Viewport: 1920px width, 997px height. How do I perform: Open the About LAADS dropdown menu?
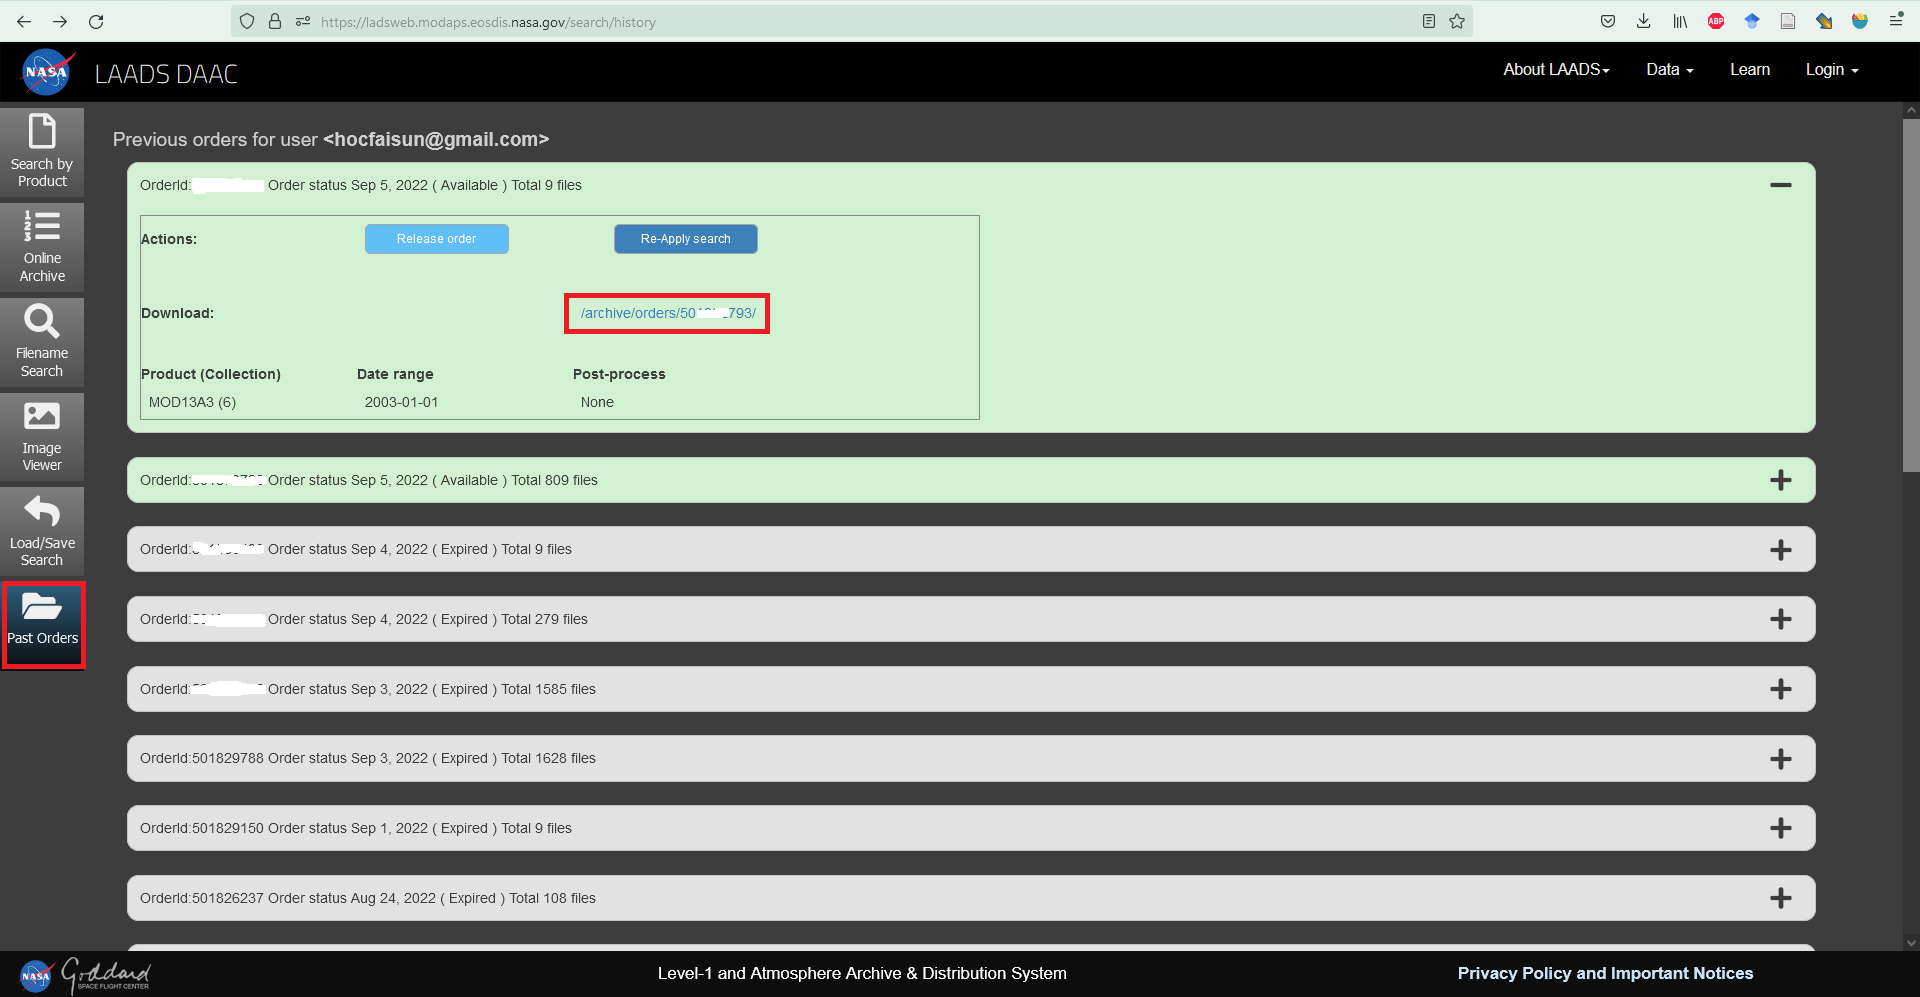tap(1556, 69)
